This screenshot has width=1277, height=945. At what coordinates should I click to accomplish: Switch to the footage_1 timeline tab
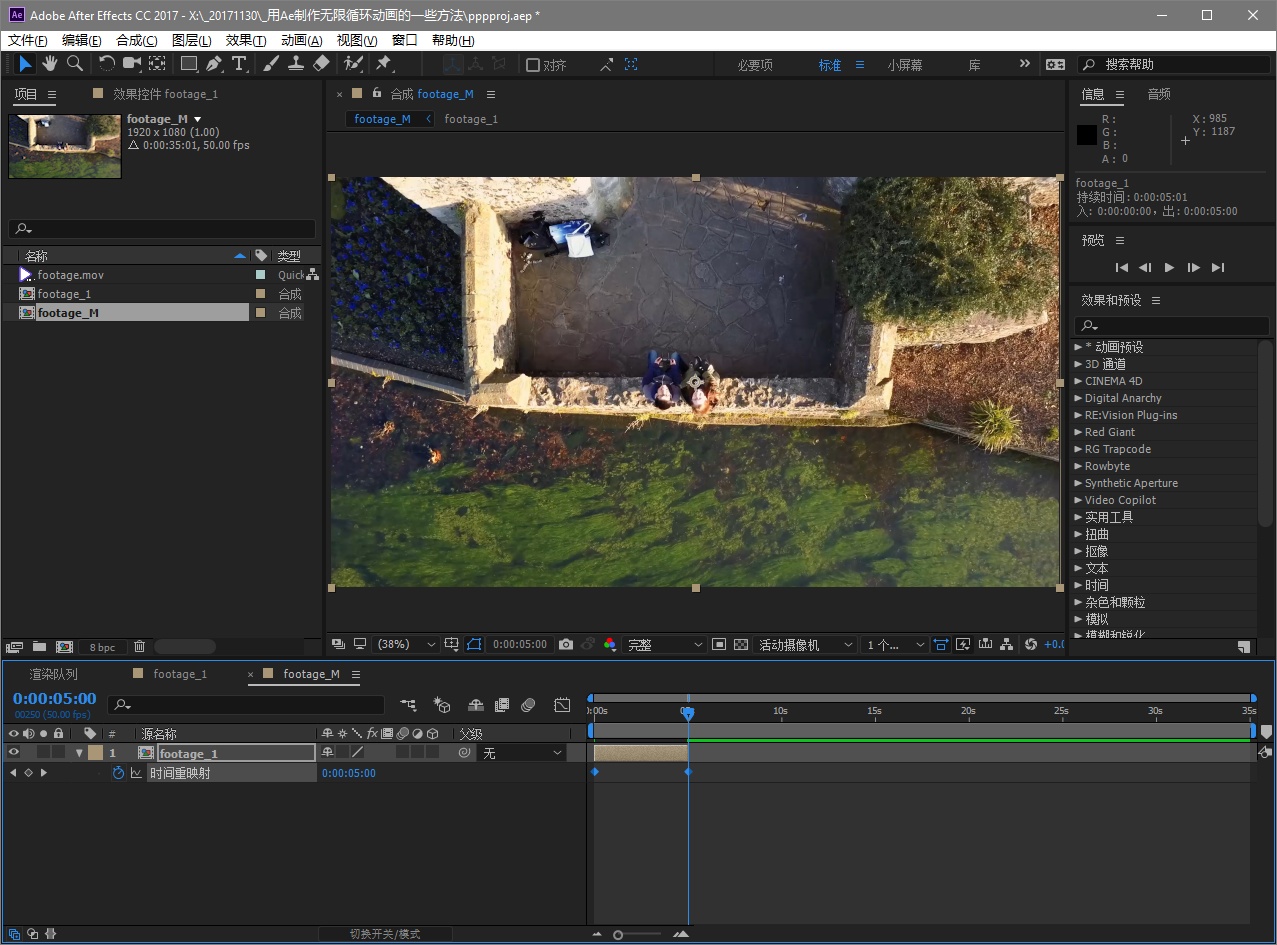coord(180,674)
